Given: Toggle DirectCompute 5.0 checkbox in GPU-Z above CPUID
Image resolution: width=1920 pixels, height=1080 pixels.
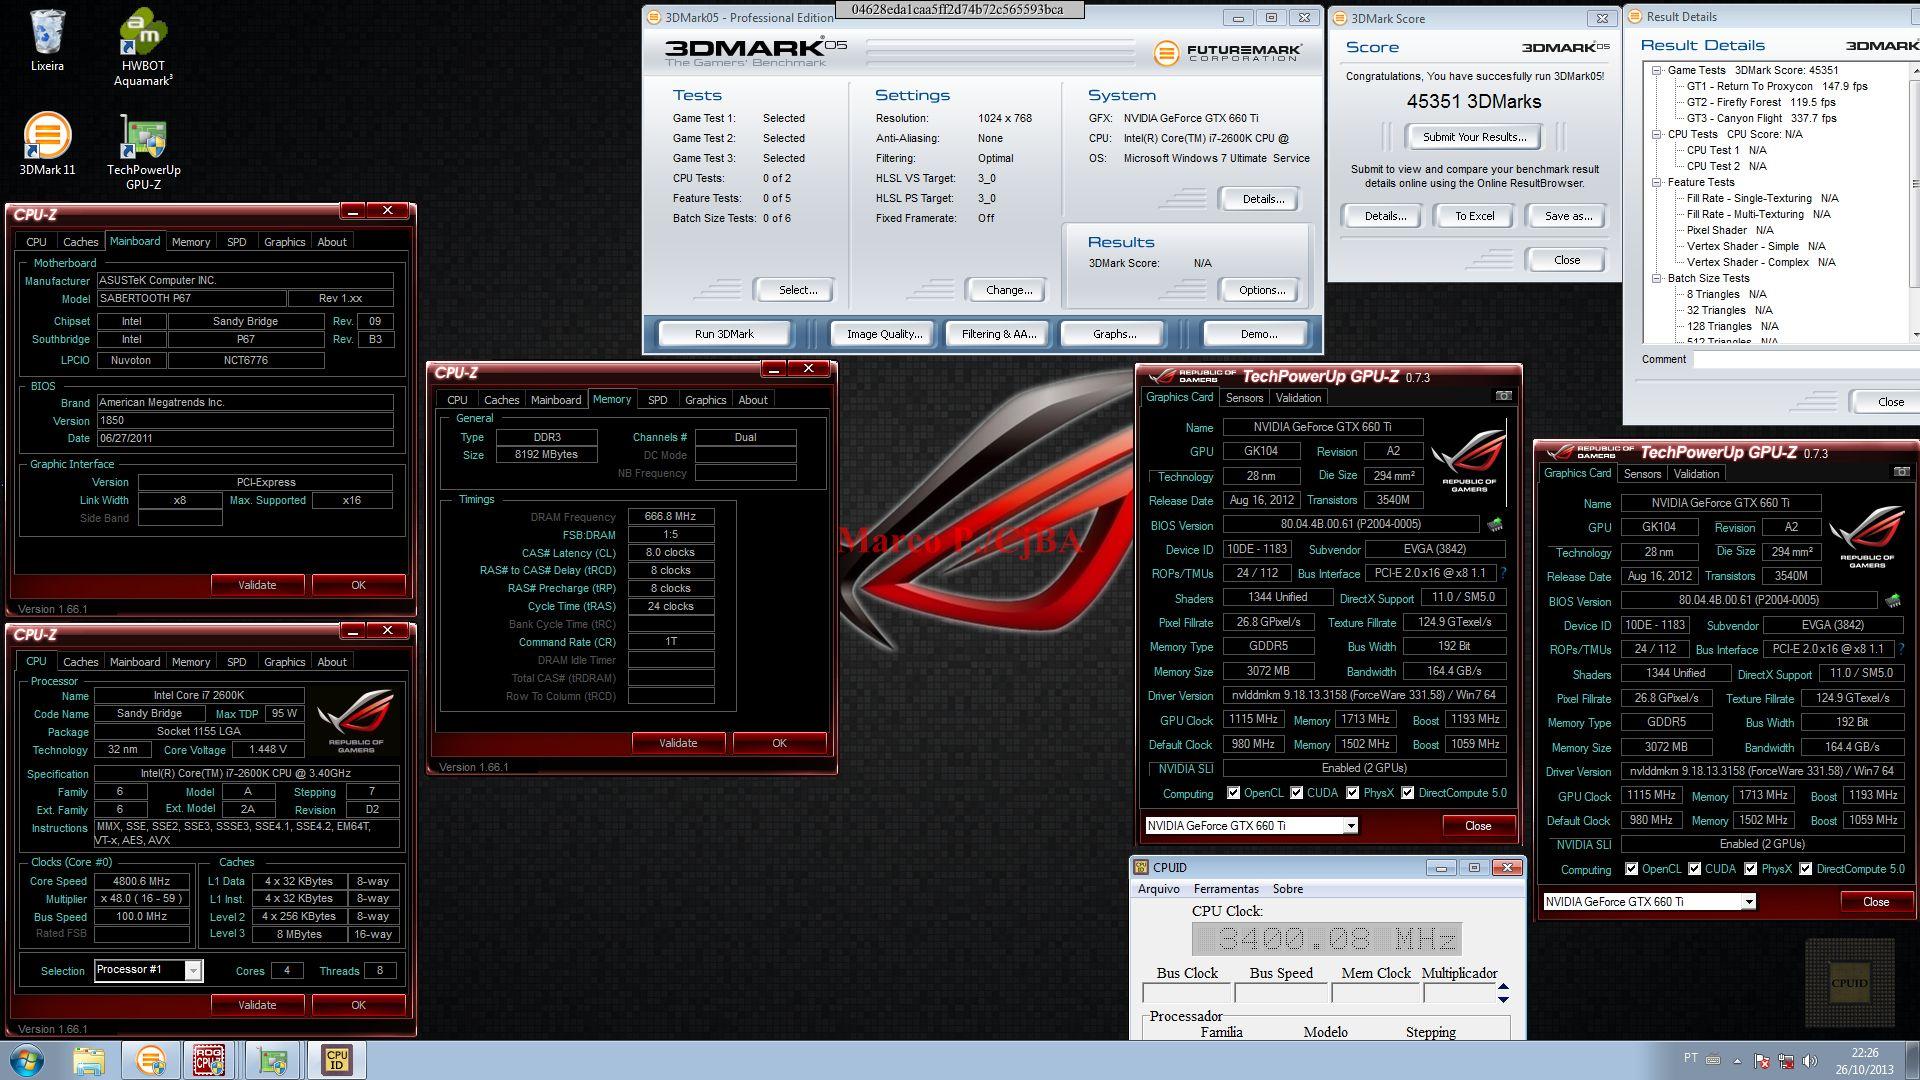Looking at the screenshot, I should point(1408,793).
